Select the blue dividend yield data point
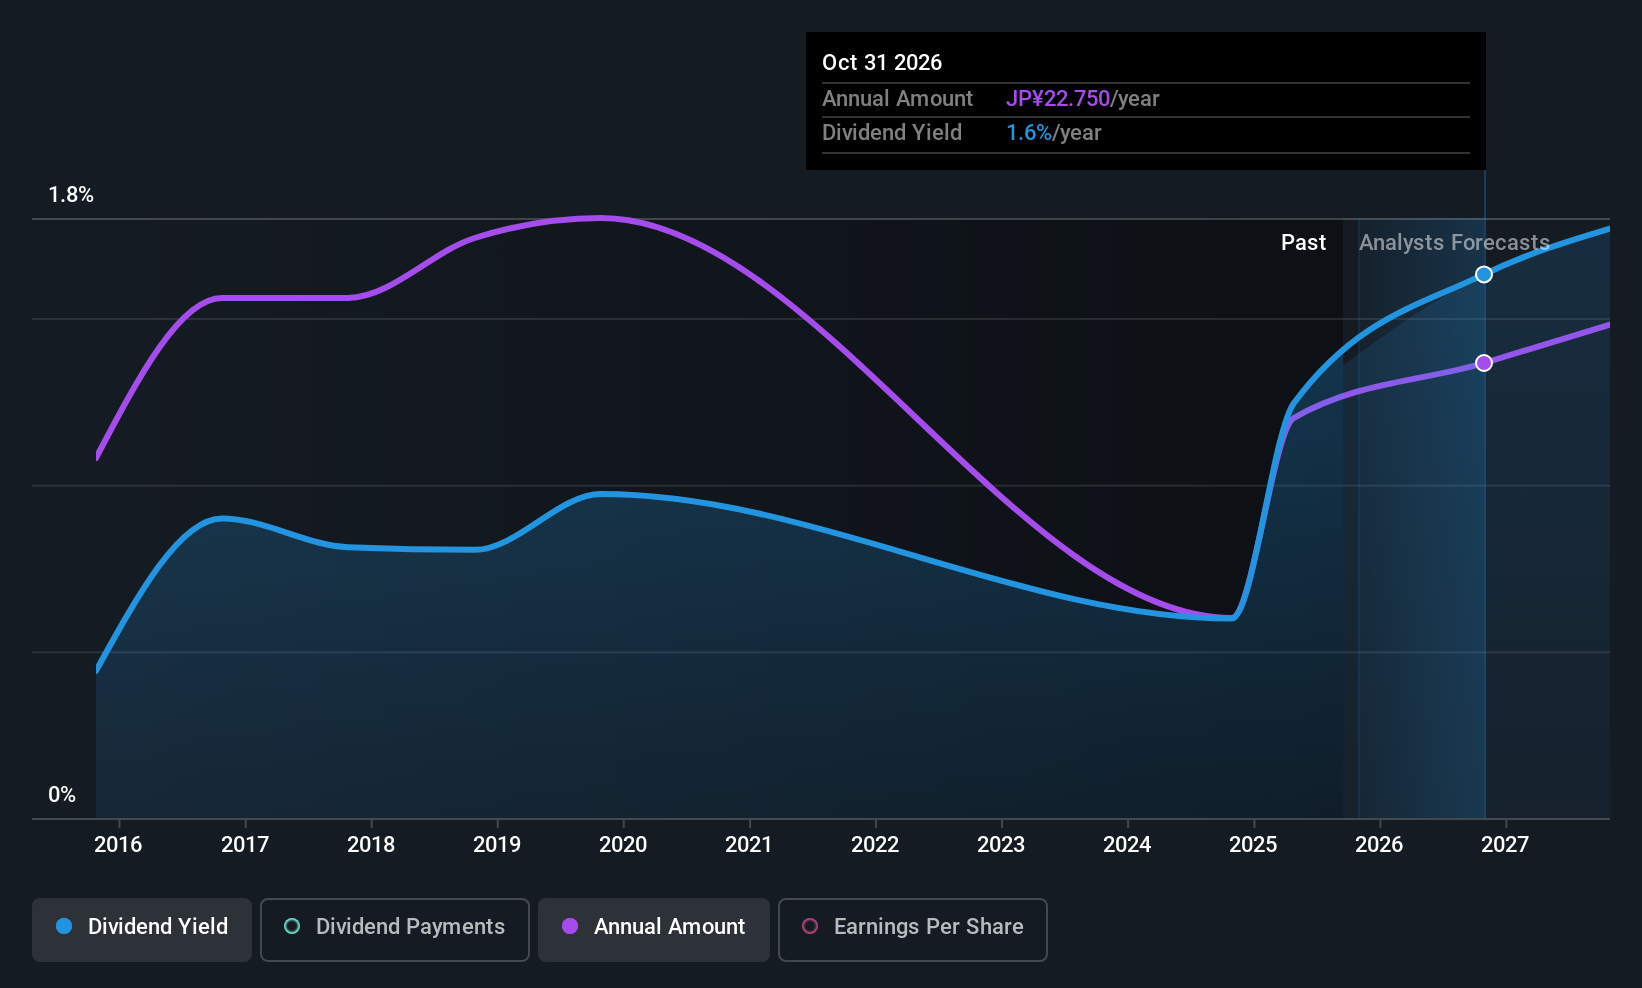The image size is (1642, 988). pos(1484,274)
